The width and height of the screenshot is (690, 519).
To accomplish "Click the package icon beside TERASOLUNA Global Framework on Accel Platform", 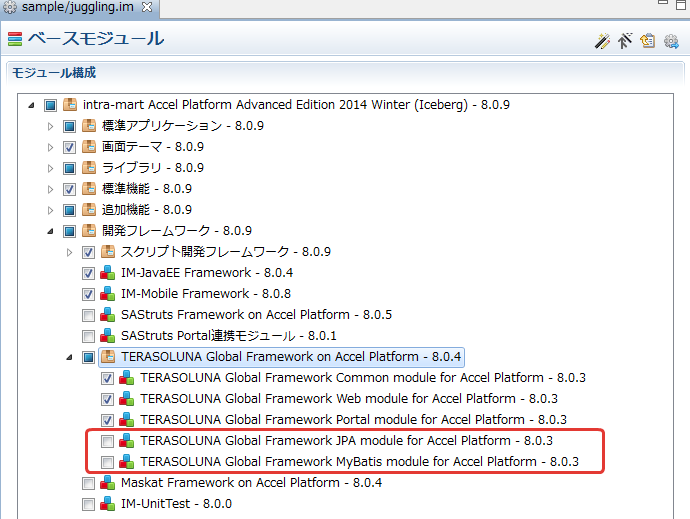I will (x=108, y=357).
